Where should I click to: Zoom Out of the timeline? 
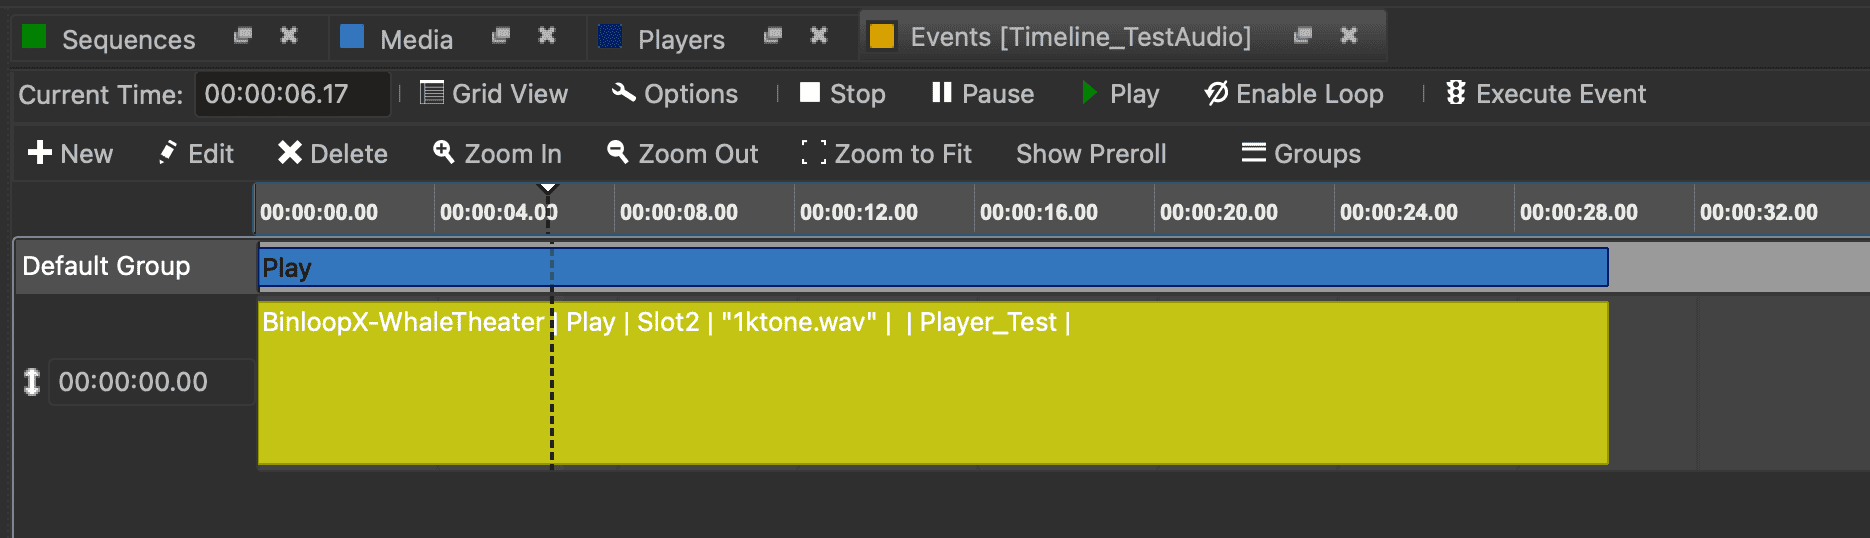683,154
